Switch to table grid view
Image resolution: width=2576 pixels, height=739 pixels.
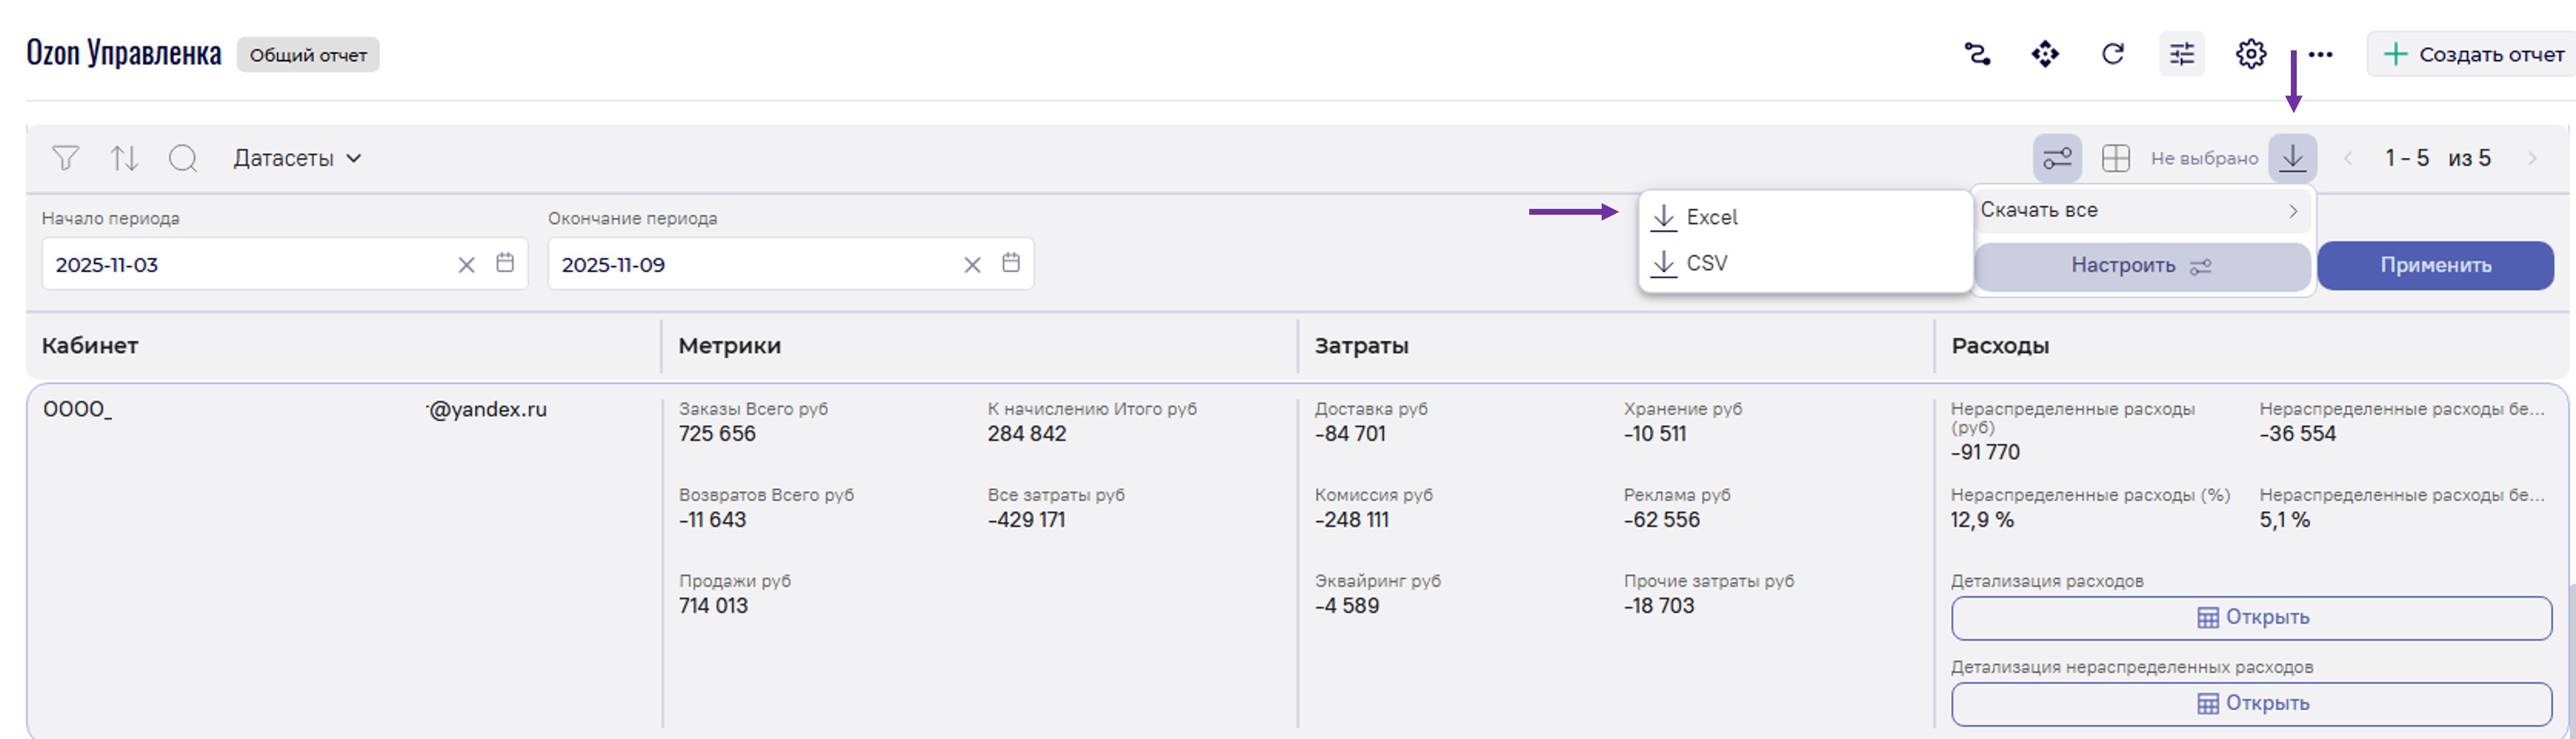pyautogui.click(x=2115, y=158)
